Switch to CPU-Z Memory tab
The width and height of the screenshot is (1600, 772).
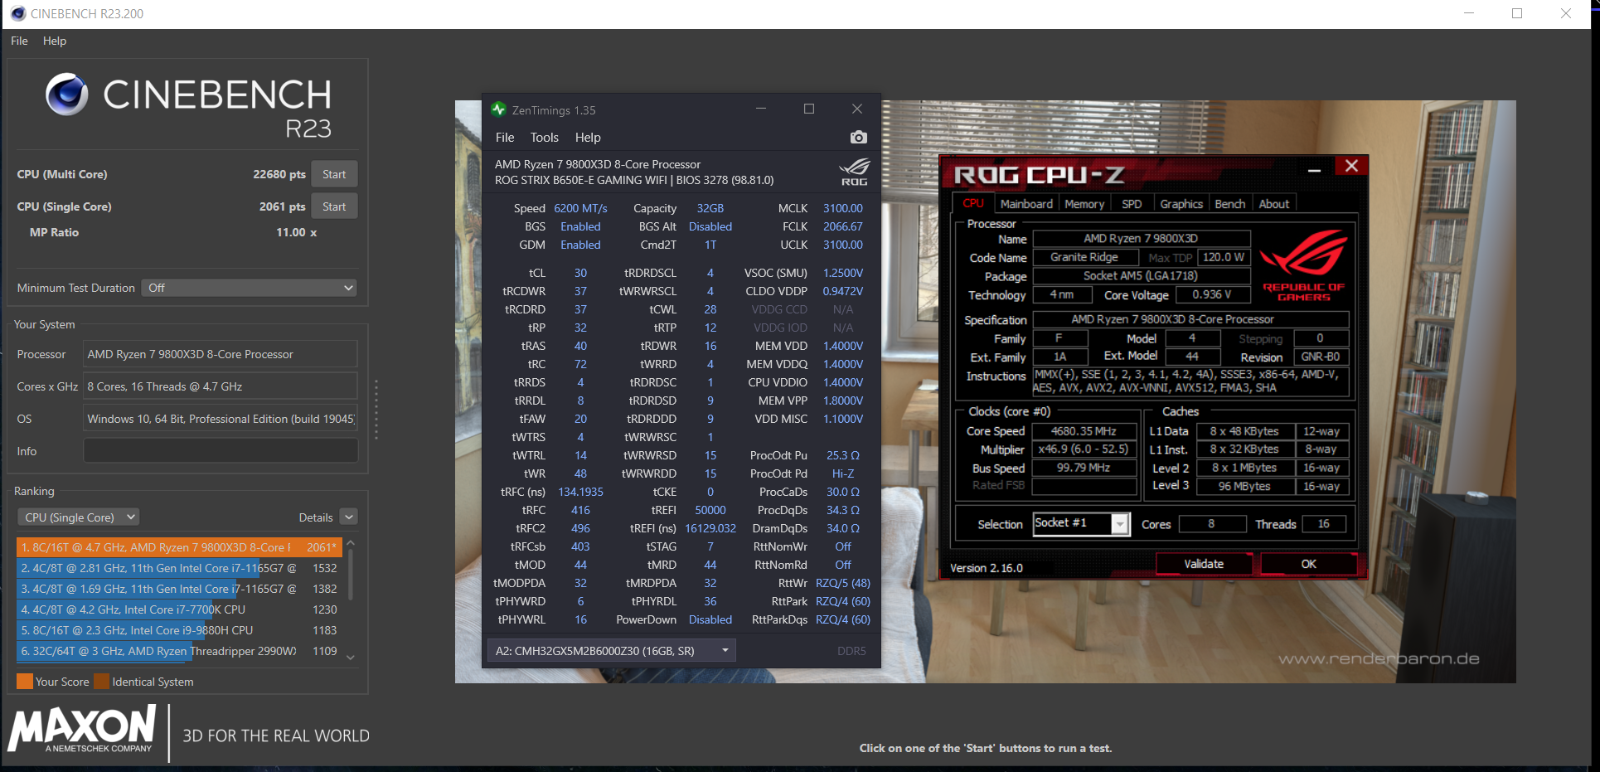(1084, 204)
